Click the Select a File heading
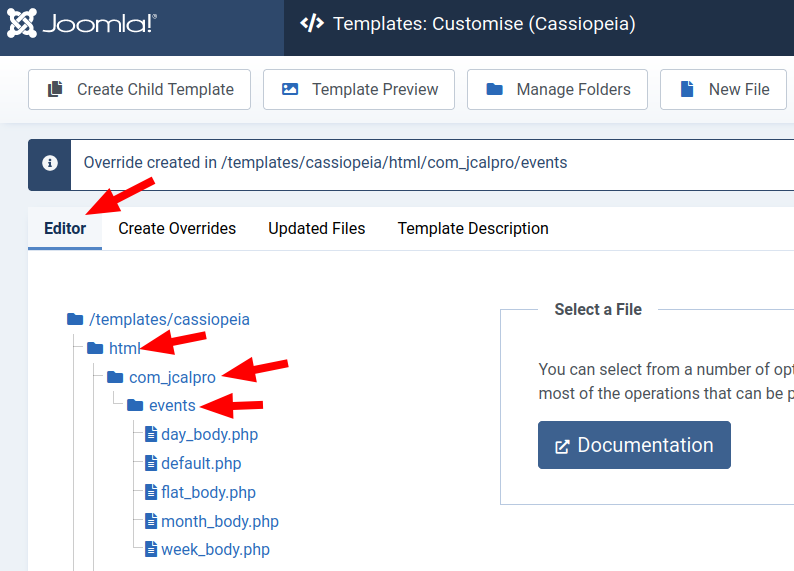794x571 pixels. pos(598,309)
